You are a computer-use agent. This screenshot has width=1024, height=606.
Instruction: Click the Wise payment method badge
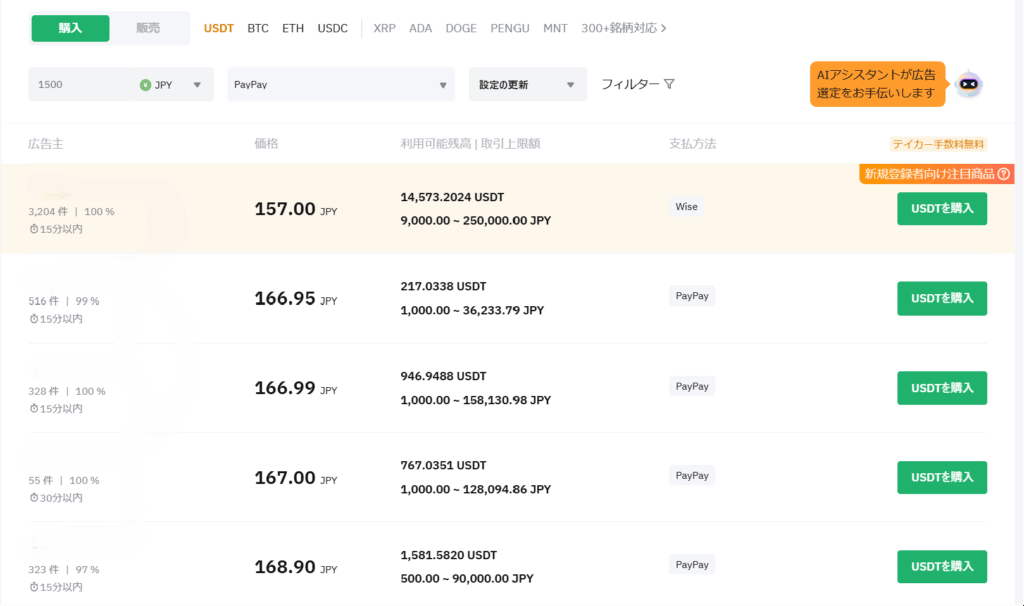click(x=686, y=207)
